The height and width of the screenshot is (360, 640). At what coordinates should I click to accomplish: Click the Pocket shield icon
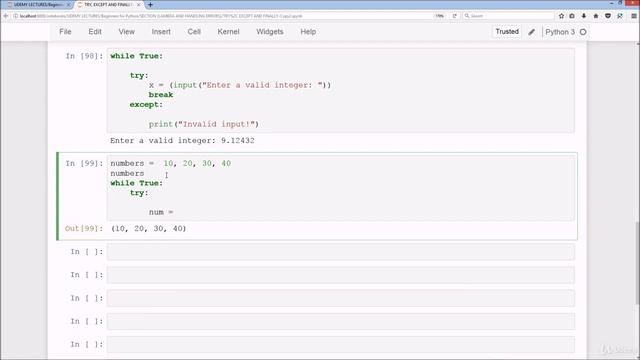pyautogui.click(x=608, y=16)
